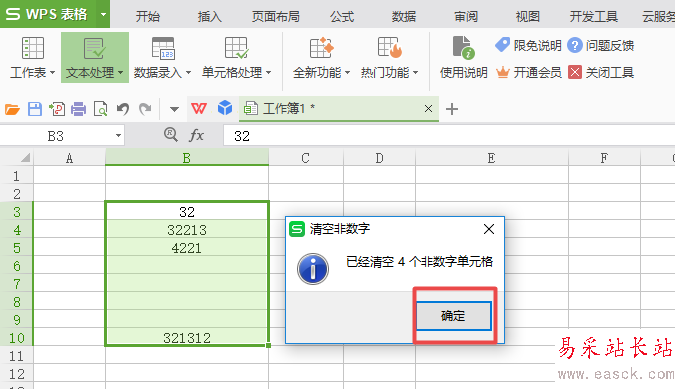Image resolution: width=675 pixels, height=389 pixels.
Task: Switch to the 插入 tab
Action: tap(210, 16)
